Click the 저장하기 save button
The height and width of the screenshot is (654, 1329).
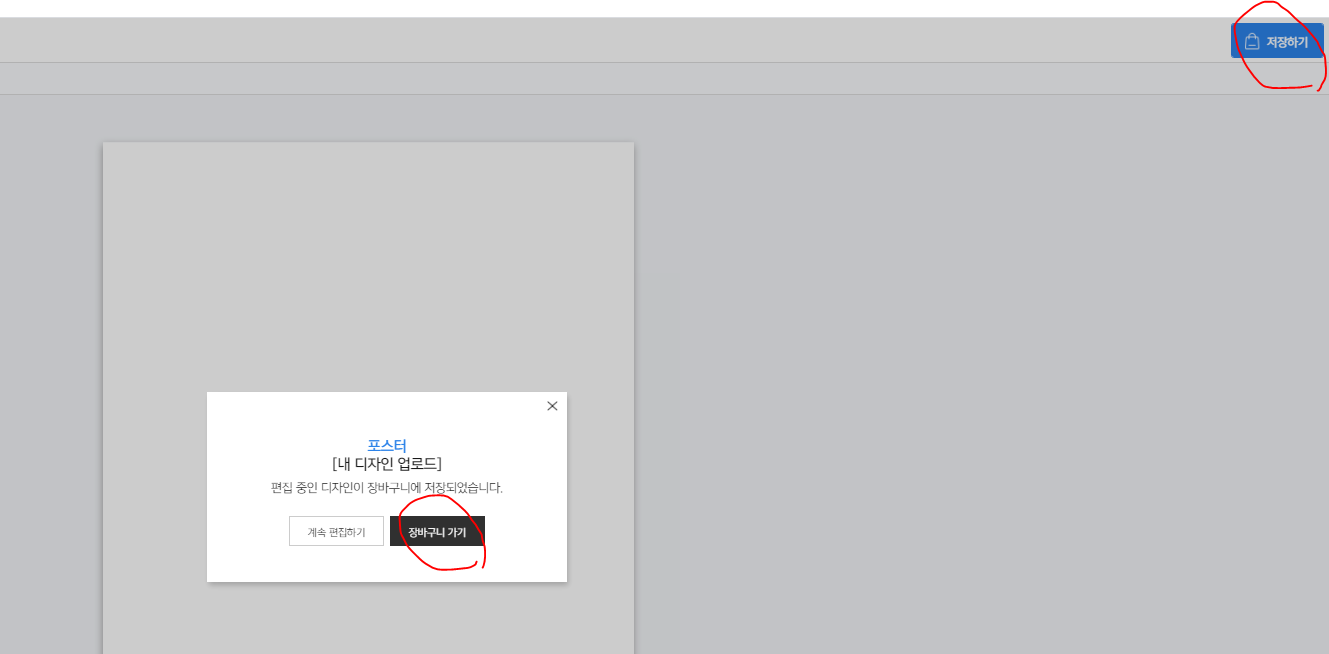coord(1276,42)
